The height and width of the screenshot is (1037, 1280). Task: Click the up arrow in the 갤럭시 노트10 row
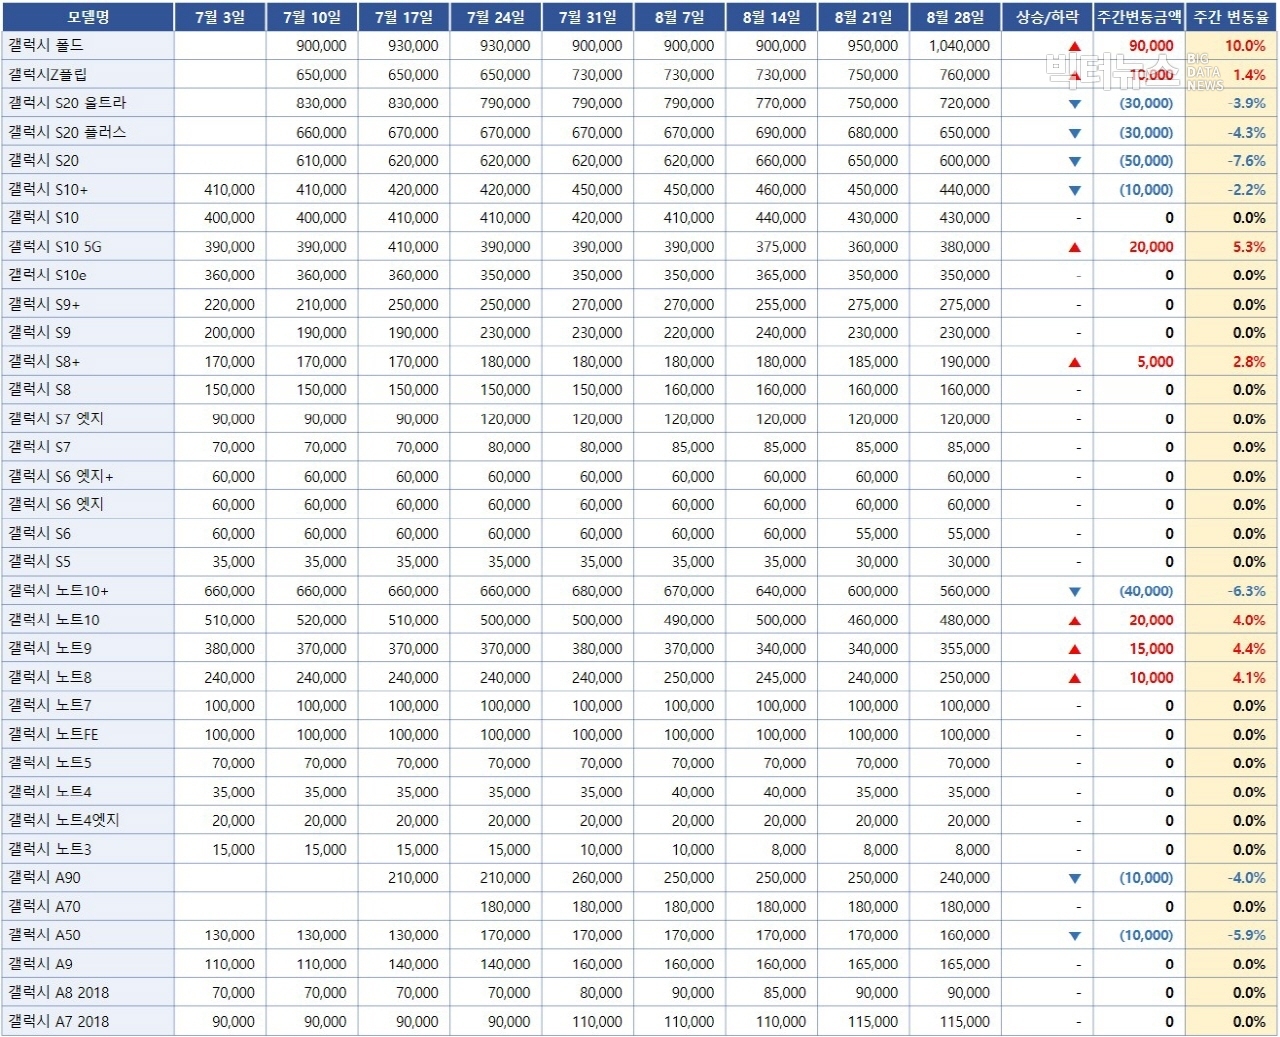(x=1074, y=621)
